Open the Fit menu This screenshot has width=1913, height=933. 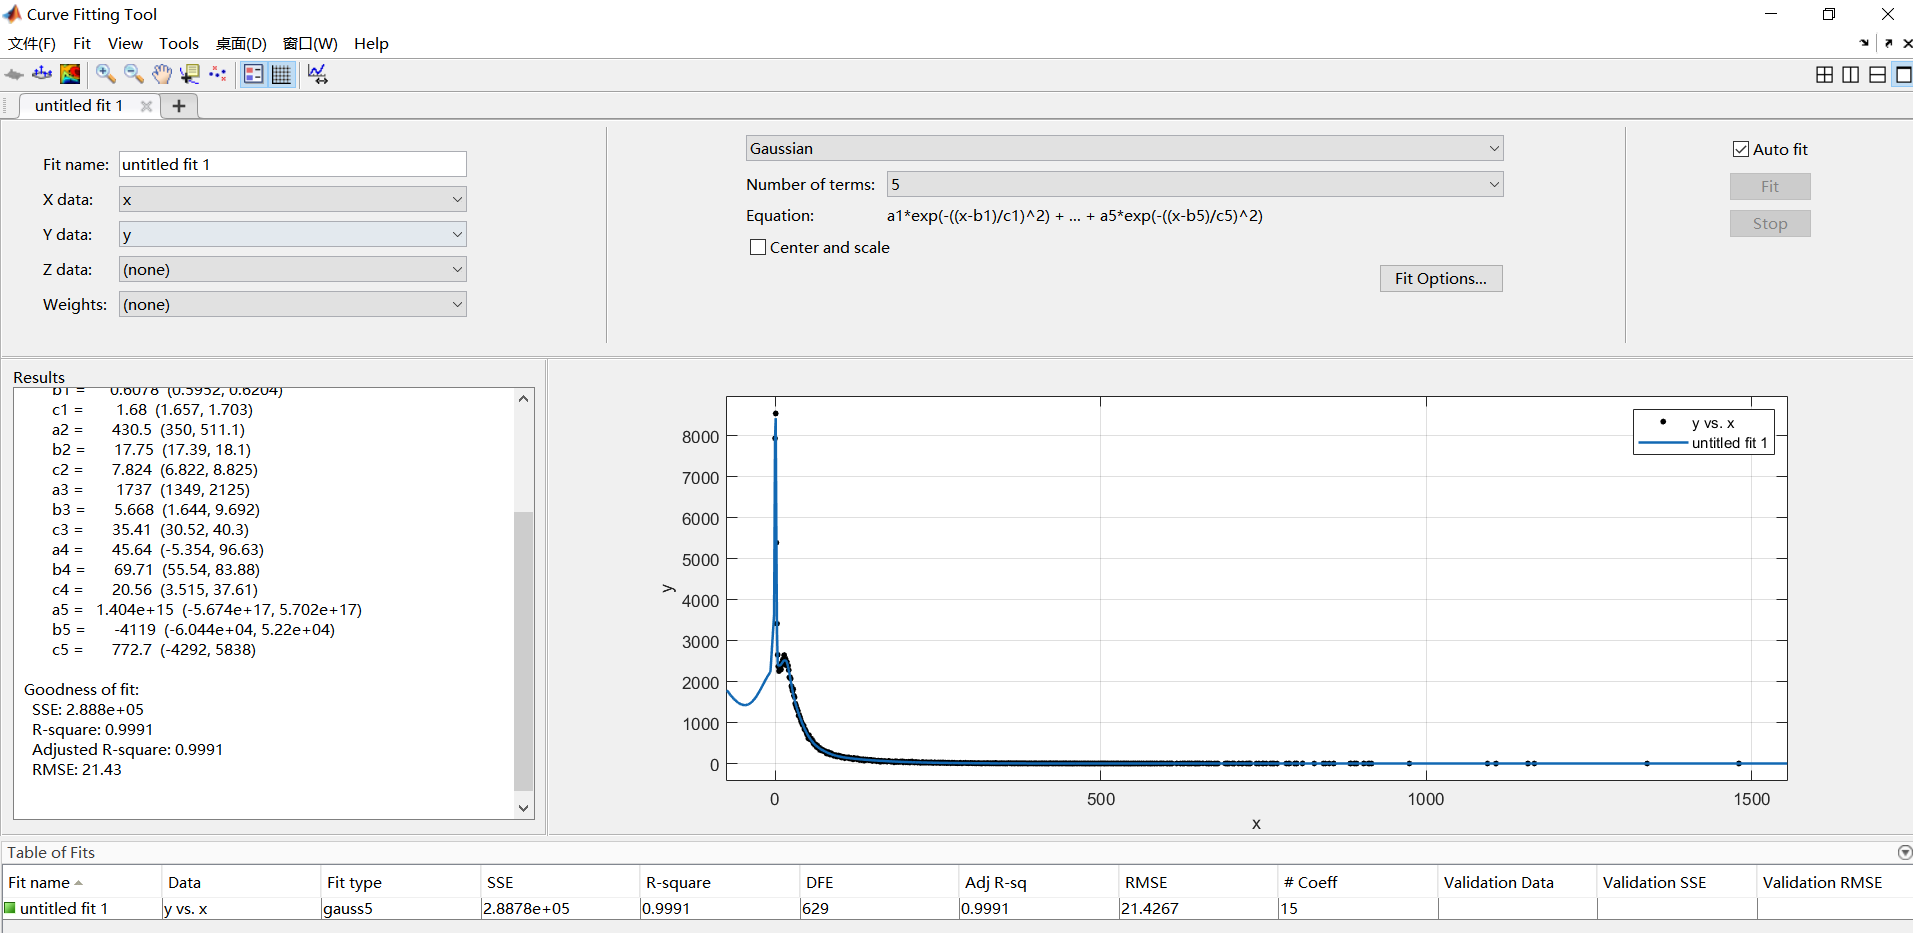click(x=82, y=43)
